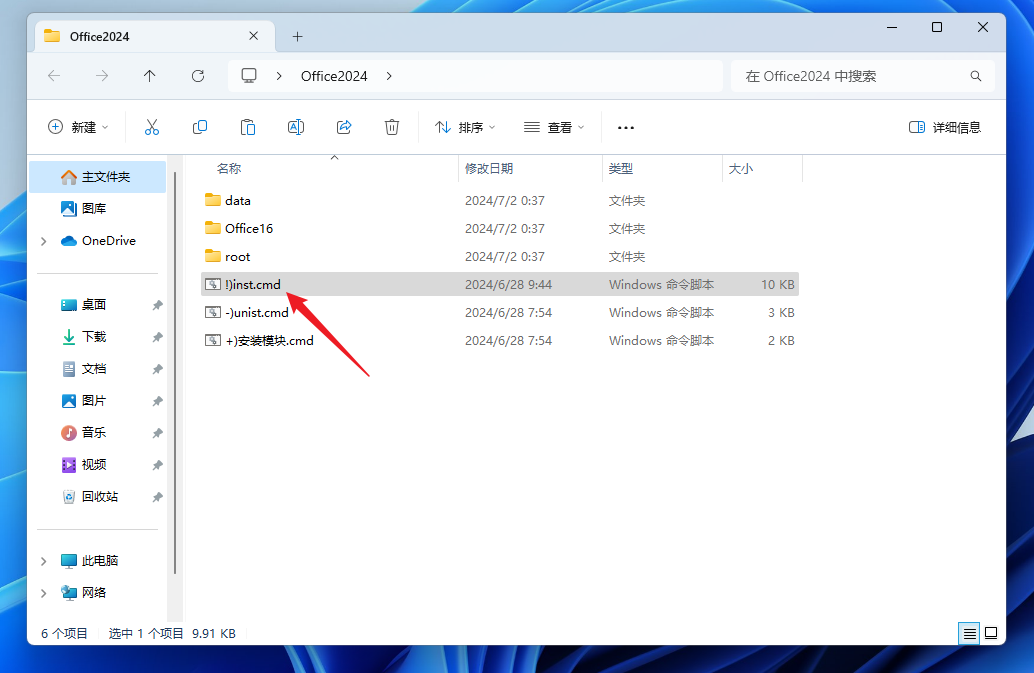
Task: Click the Office16 folder icon
Action: (x=212, y=228)
